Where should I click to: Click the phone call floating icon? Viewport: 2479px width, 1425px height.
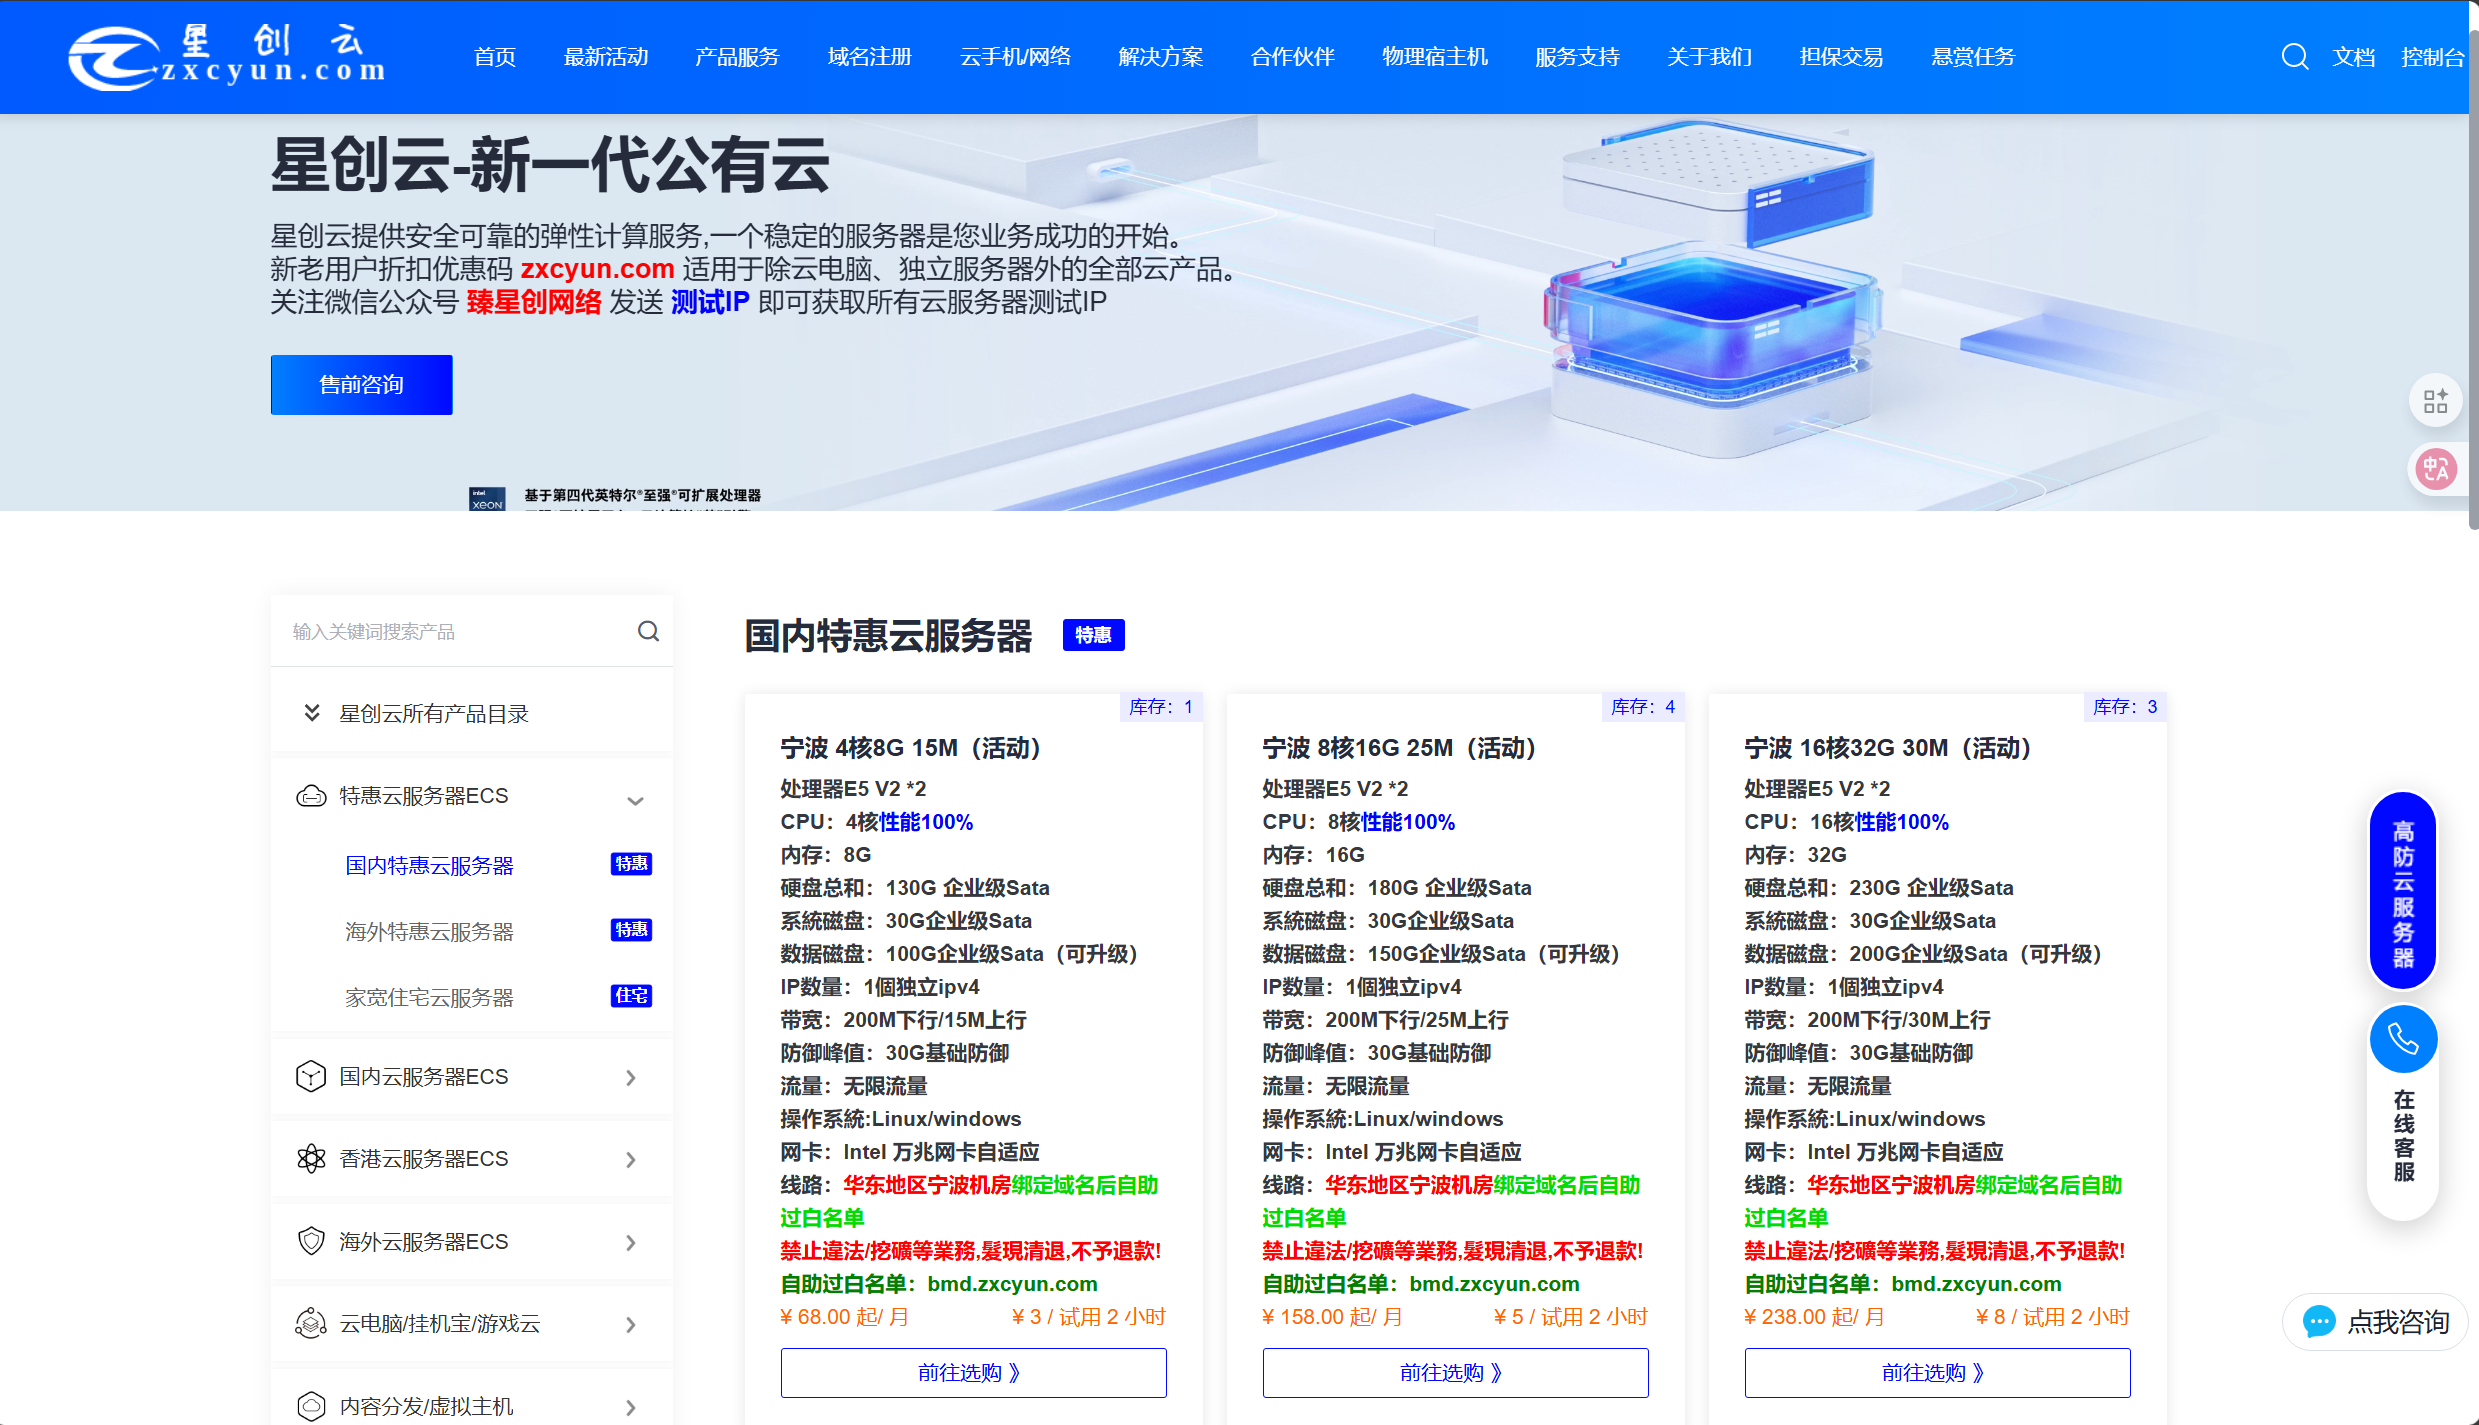point(2403,1040)
